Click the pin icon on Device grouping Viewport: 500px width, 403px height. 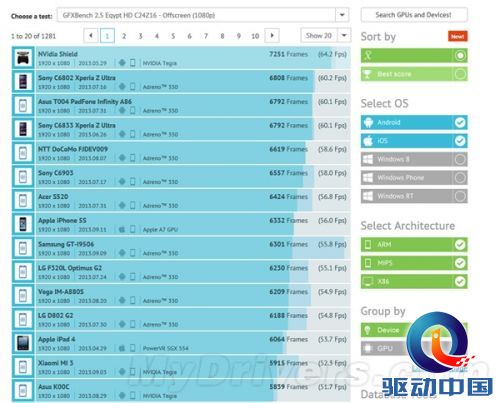click(x=367, y=330)
